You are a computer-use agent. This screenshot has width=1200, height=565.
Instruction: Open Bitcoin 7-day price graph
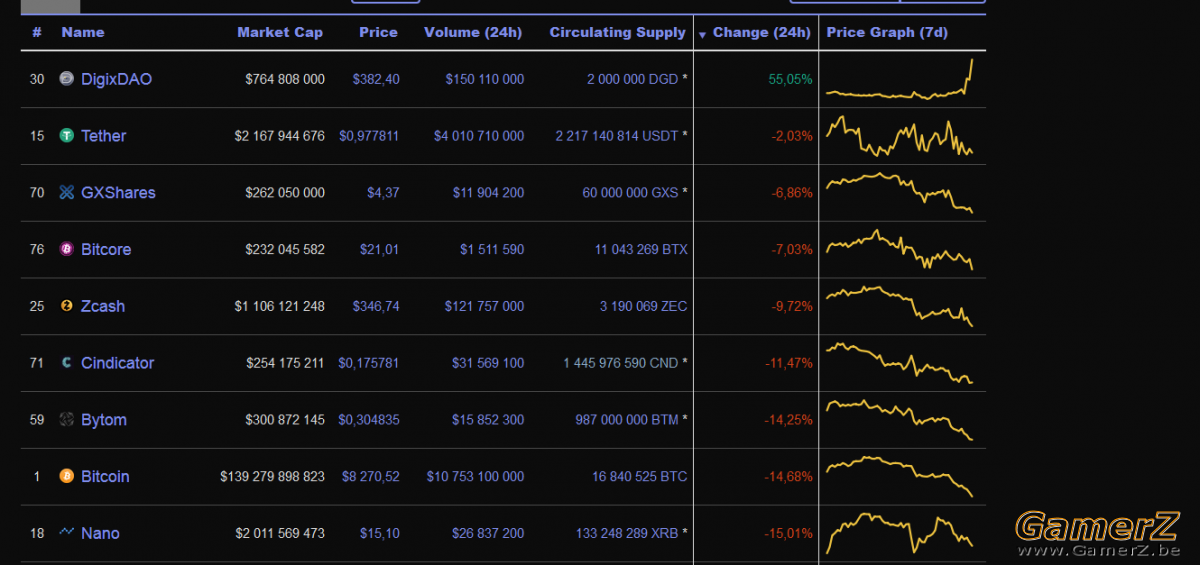click(x=900, y=477)
